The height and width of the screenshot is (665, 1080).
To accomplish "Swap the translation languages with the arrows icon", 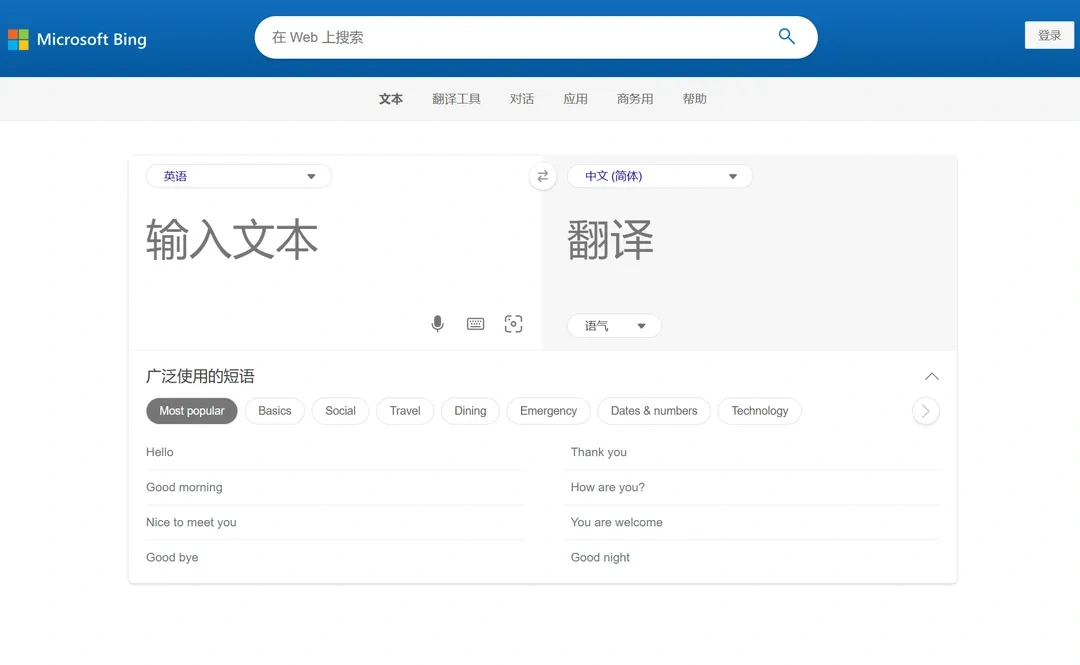I will pyautogui.click(x=542, y=176).
